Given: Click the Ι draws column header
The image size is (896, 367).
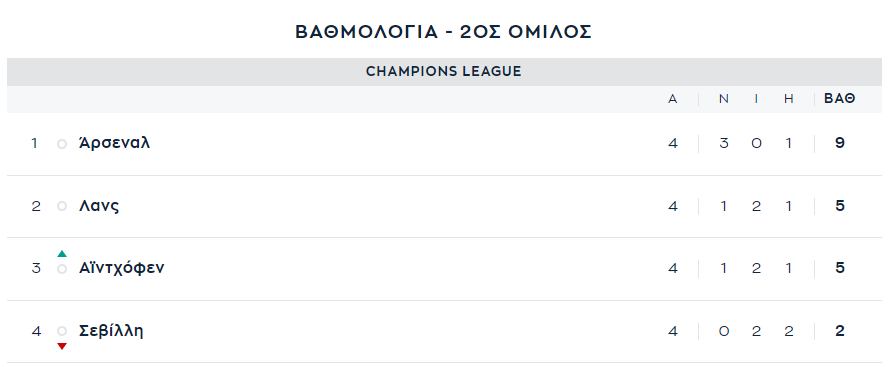Looking at the screenshot, I should tap(756, 99).
